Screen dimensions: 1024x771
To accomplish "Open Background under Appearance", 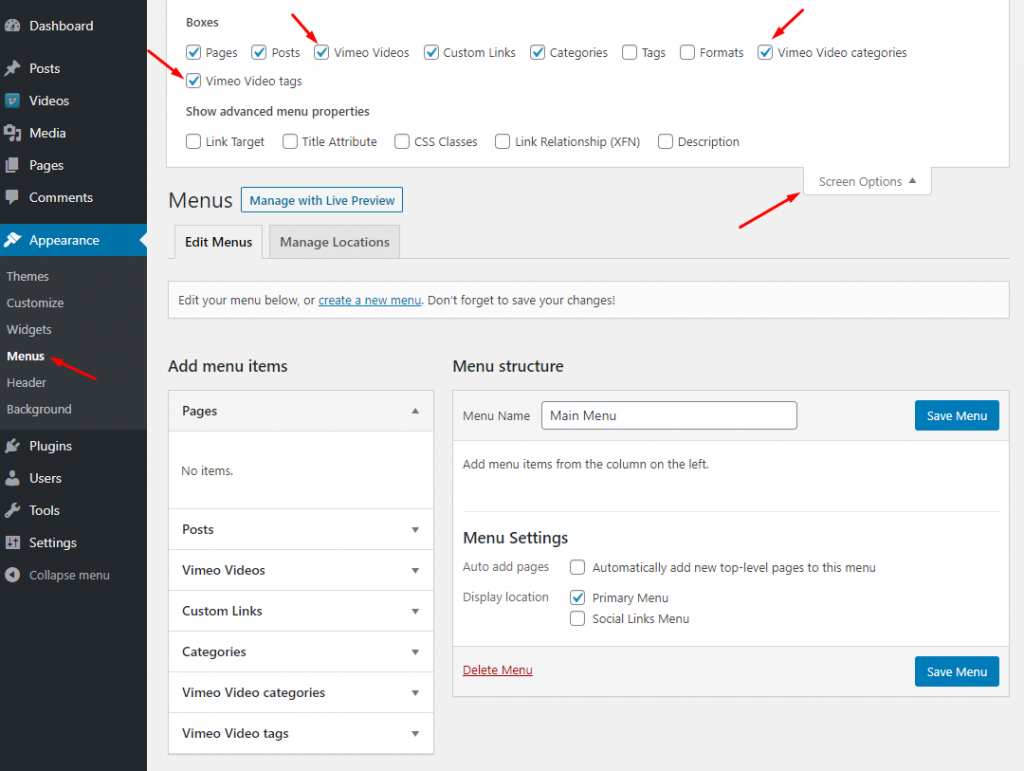I will point(39,409).
